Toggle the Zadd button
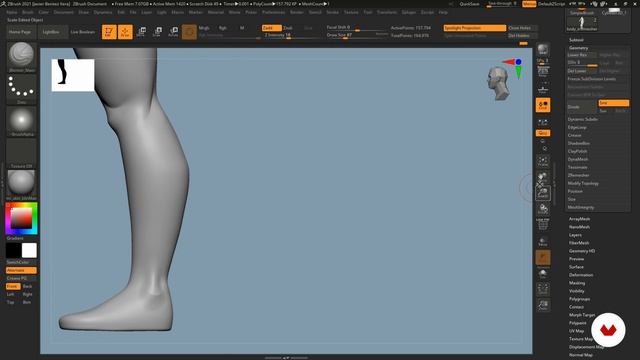The image size is (640, 360). click(x=271, y=28)
